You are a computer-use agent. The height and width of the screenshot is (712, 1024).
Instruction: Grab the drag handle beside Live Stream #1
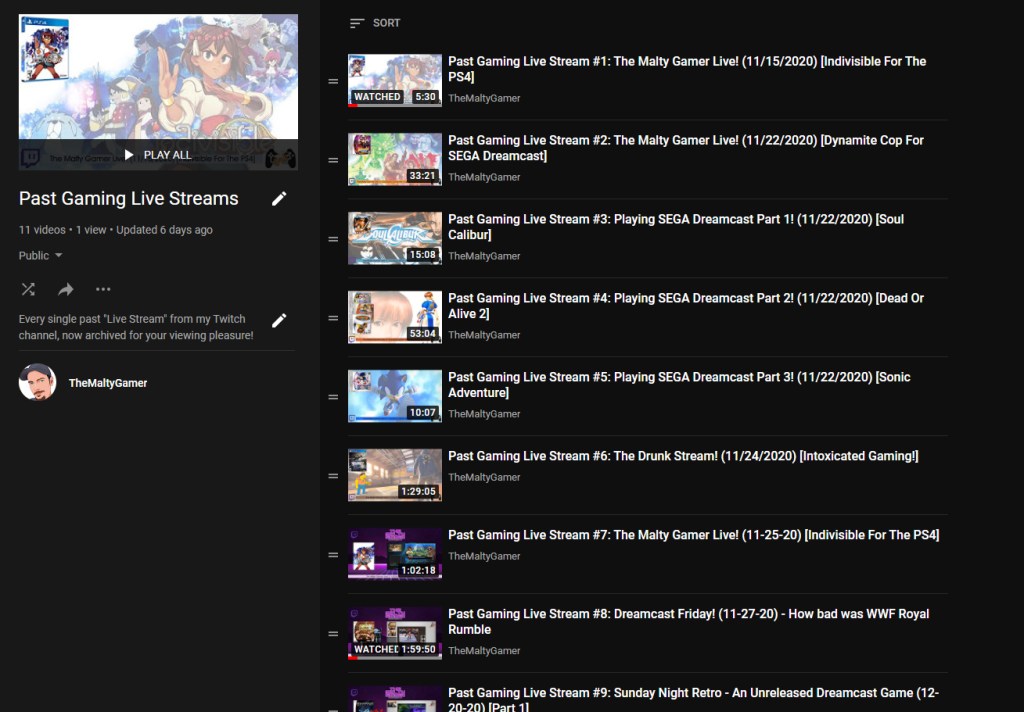point(333,82)
